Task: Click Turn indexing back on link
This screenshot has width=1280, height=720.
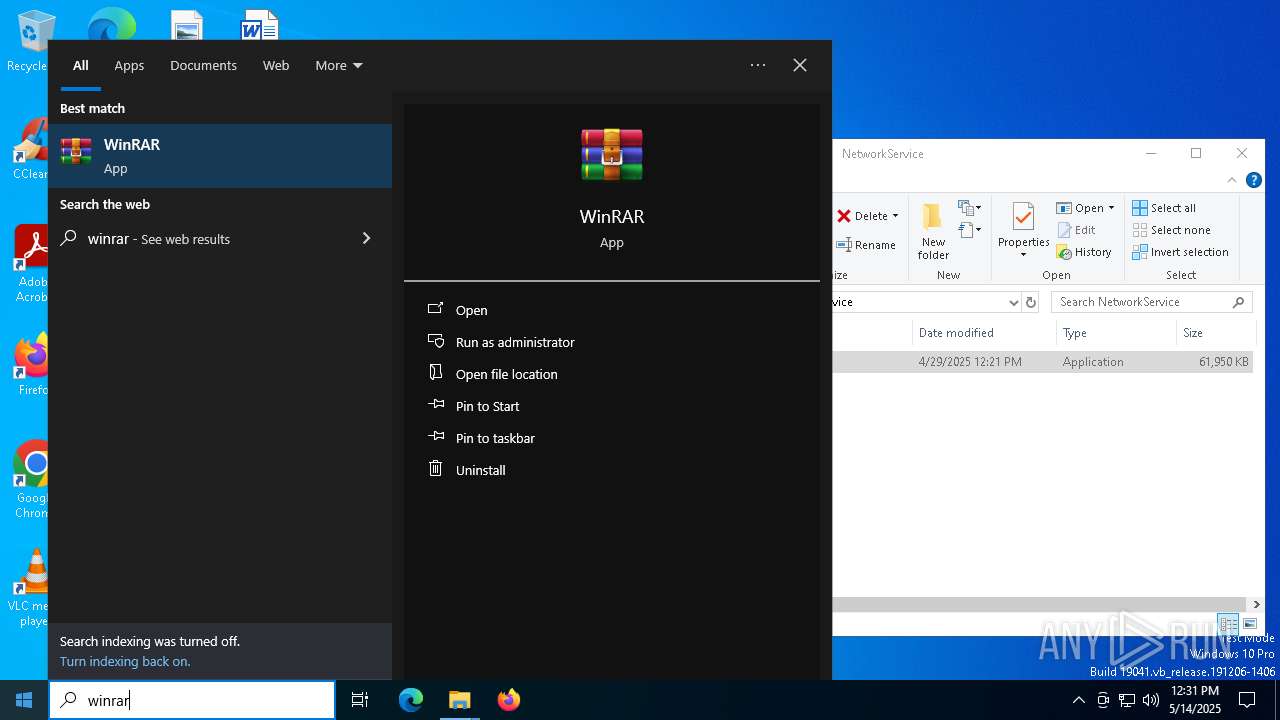Action: pos(125,661)
